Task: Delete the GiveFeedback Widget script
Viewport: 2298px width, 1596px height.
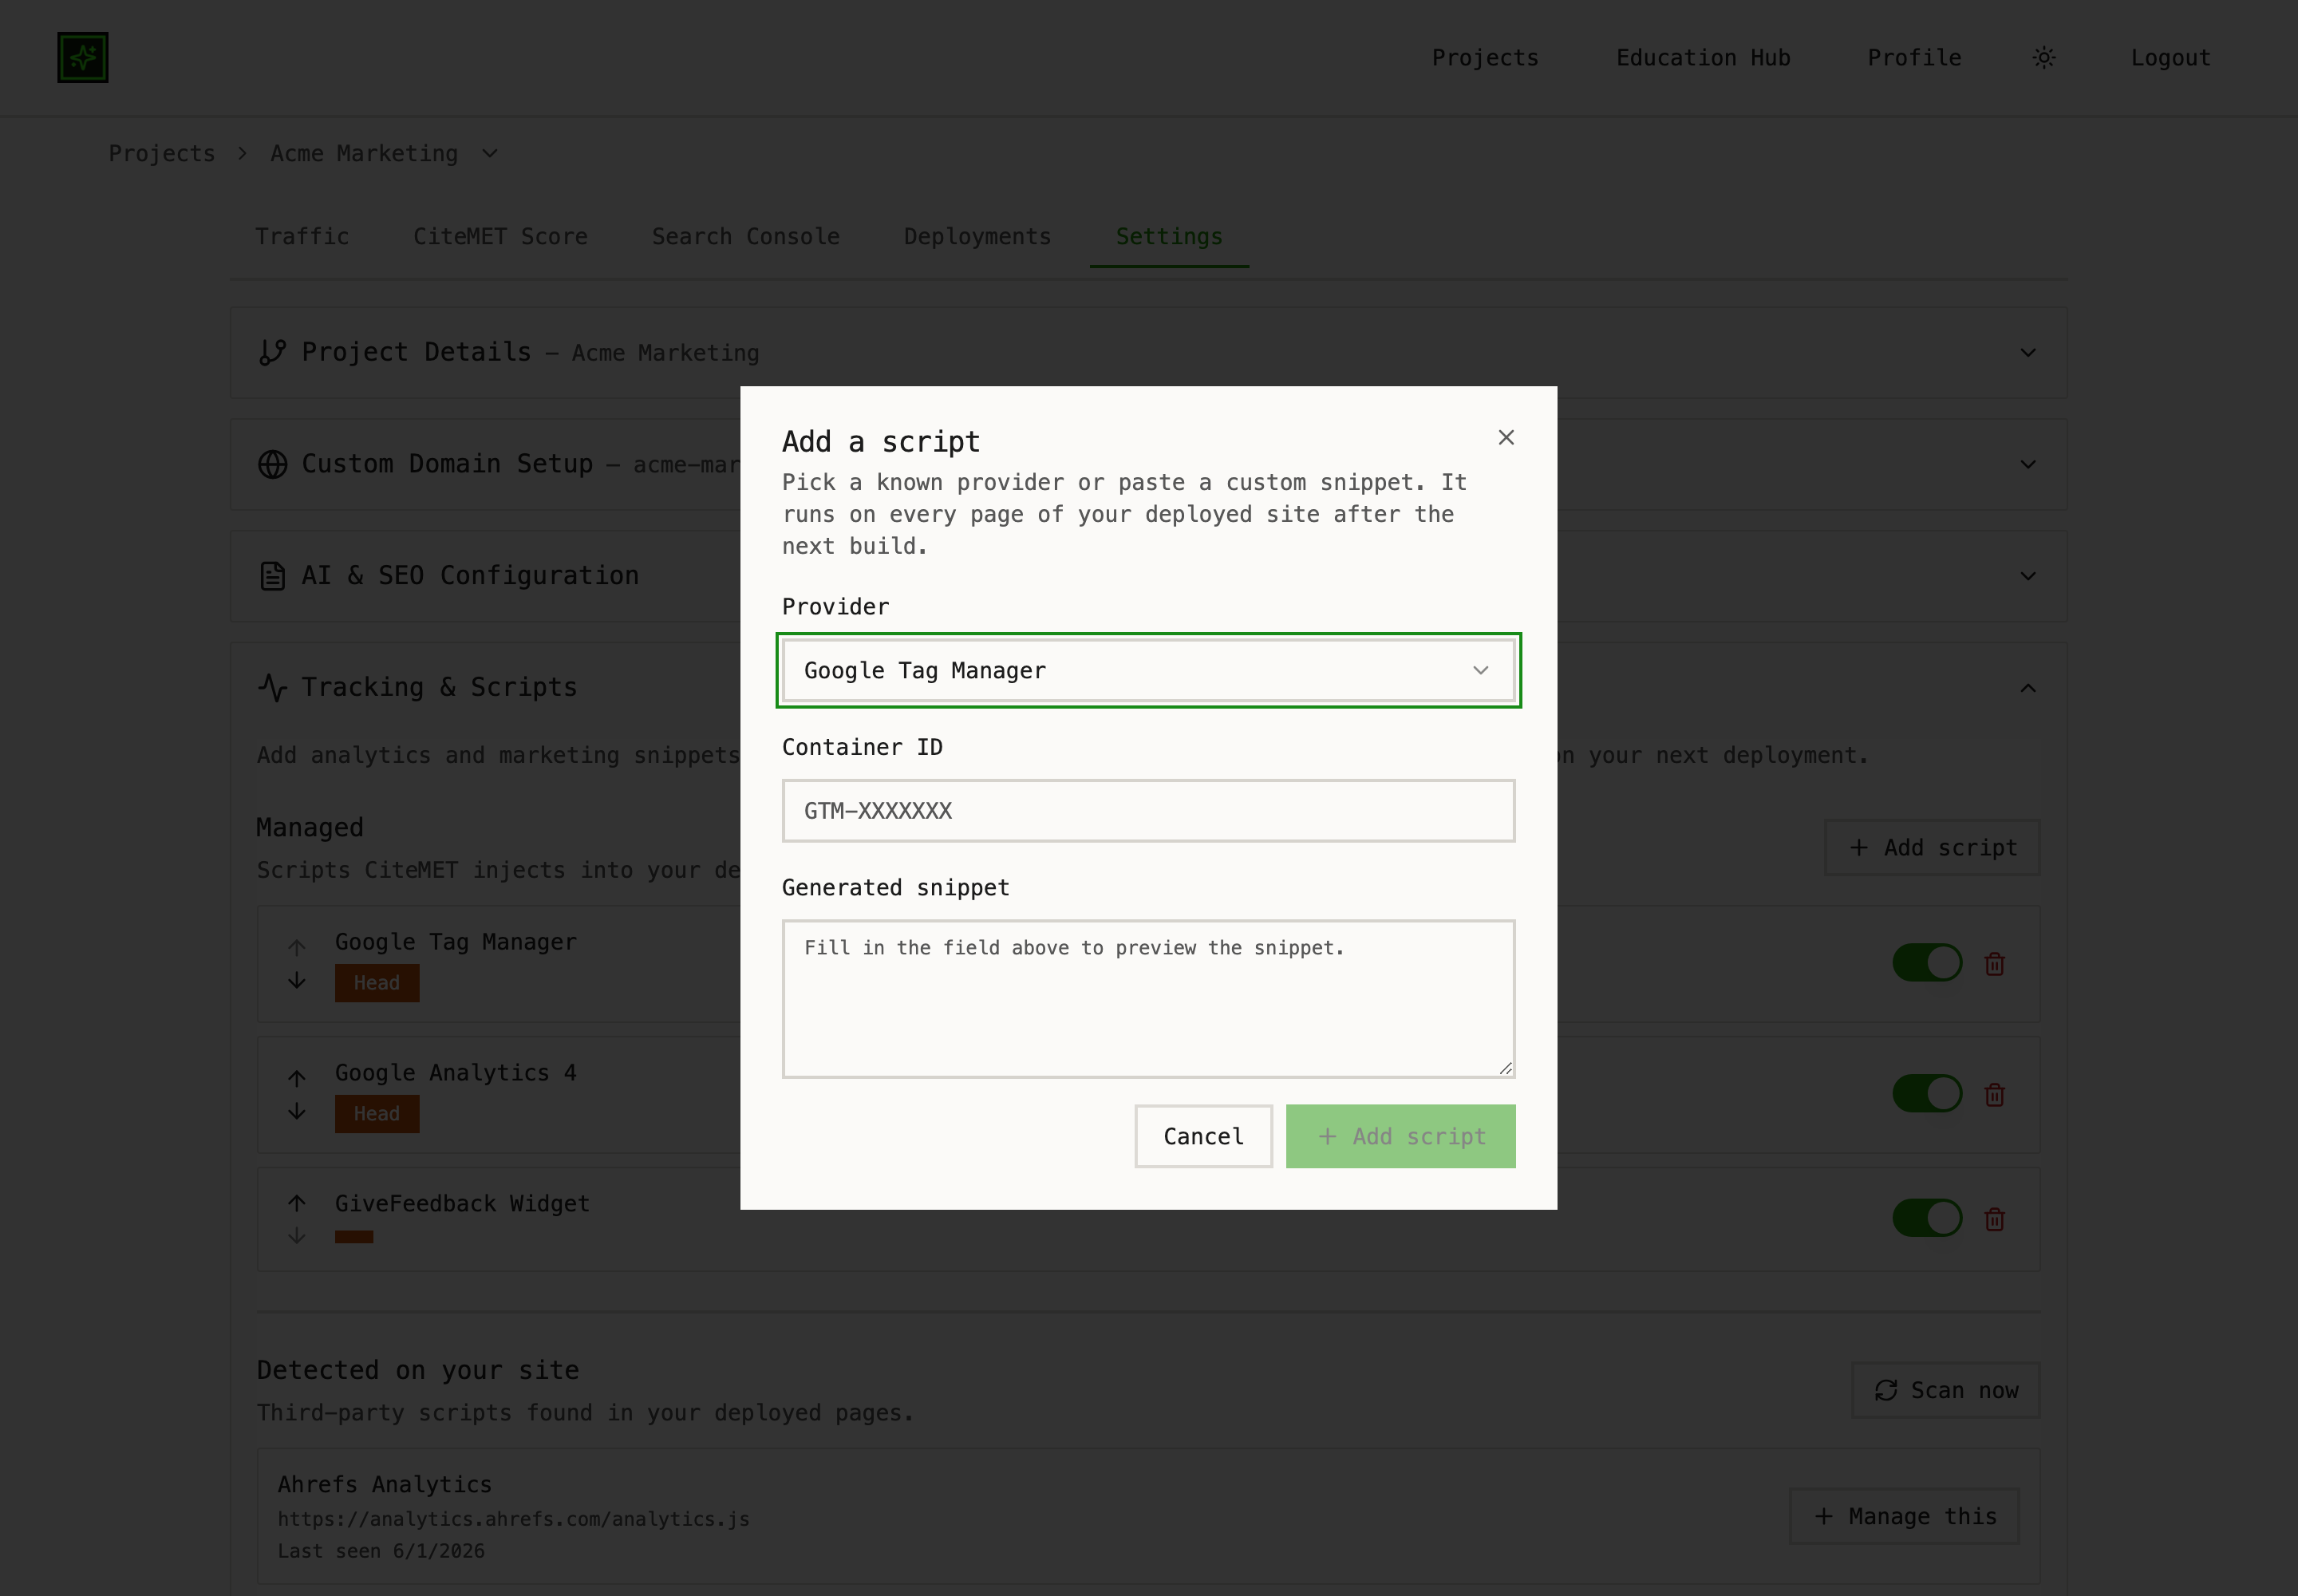Action: click(1995, 1218)
